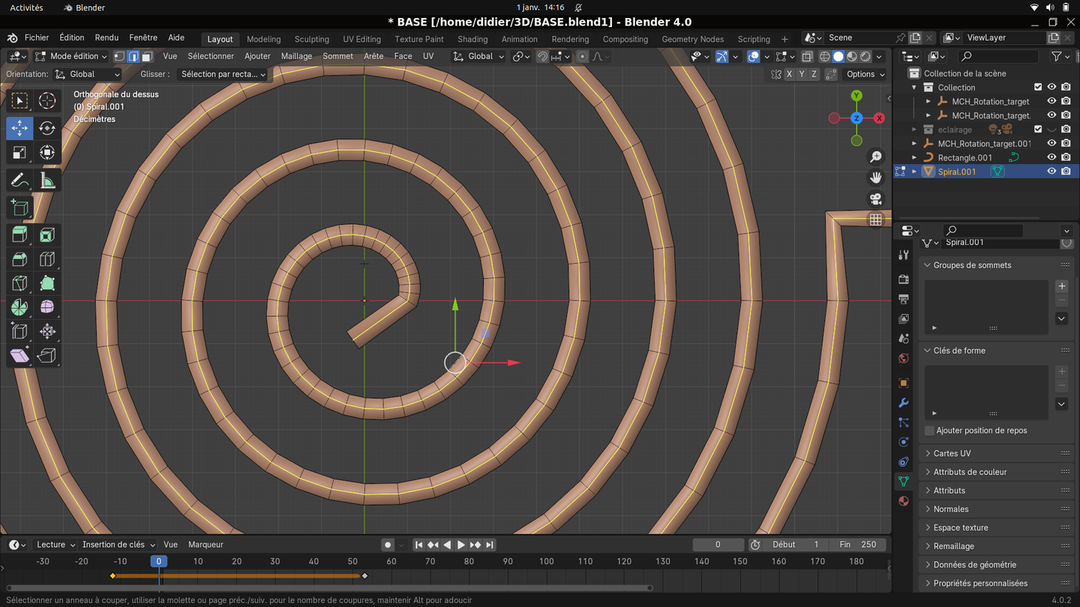Choose the Poly Build tool

pyautogui.click(x=47, y=283)
